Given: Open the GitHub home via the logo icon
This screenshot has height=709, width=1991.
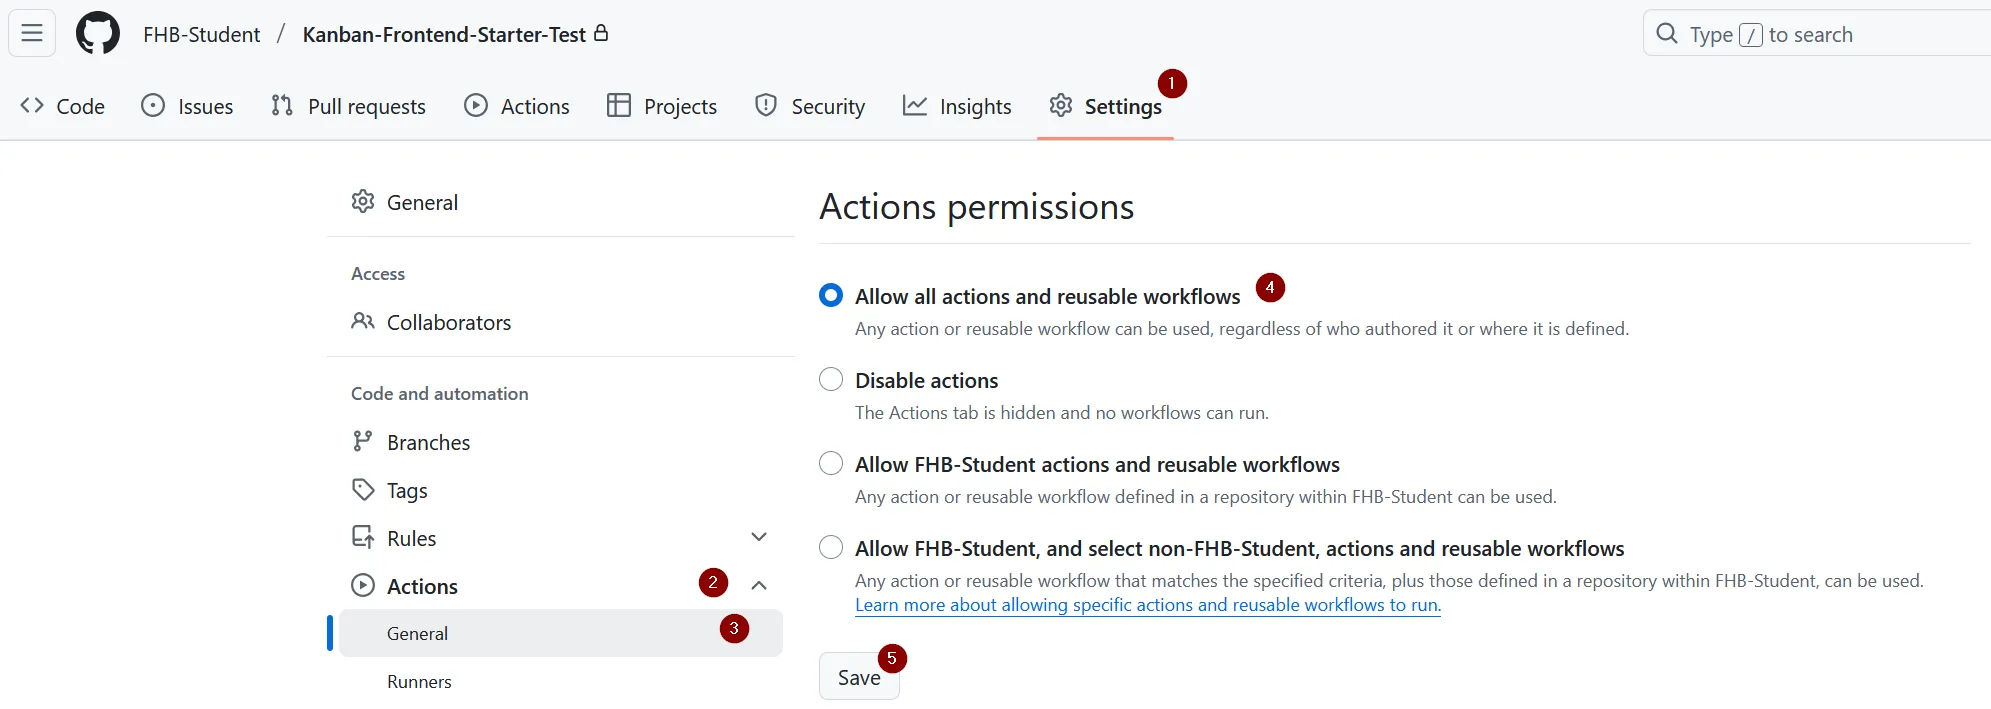Looking at the screenshot, I should coord(96,33).
